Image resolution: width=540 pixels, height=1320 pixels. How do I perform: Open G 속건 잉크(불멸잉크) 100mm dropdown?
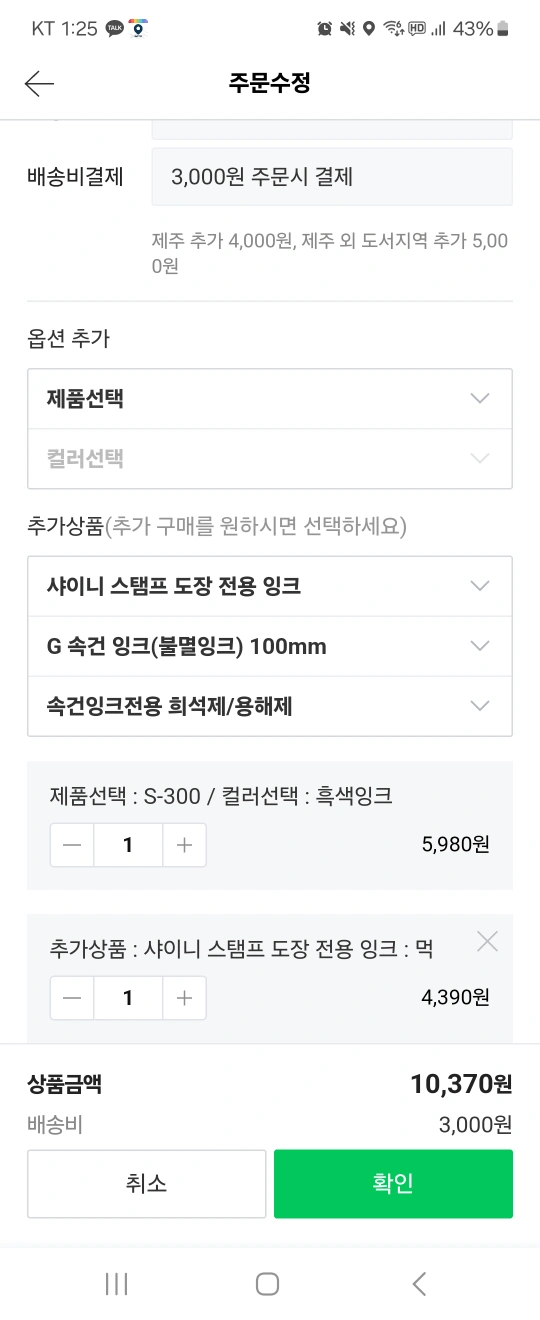coord(270,646)
